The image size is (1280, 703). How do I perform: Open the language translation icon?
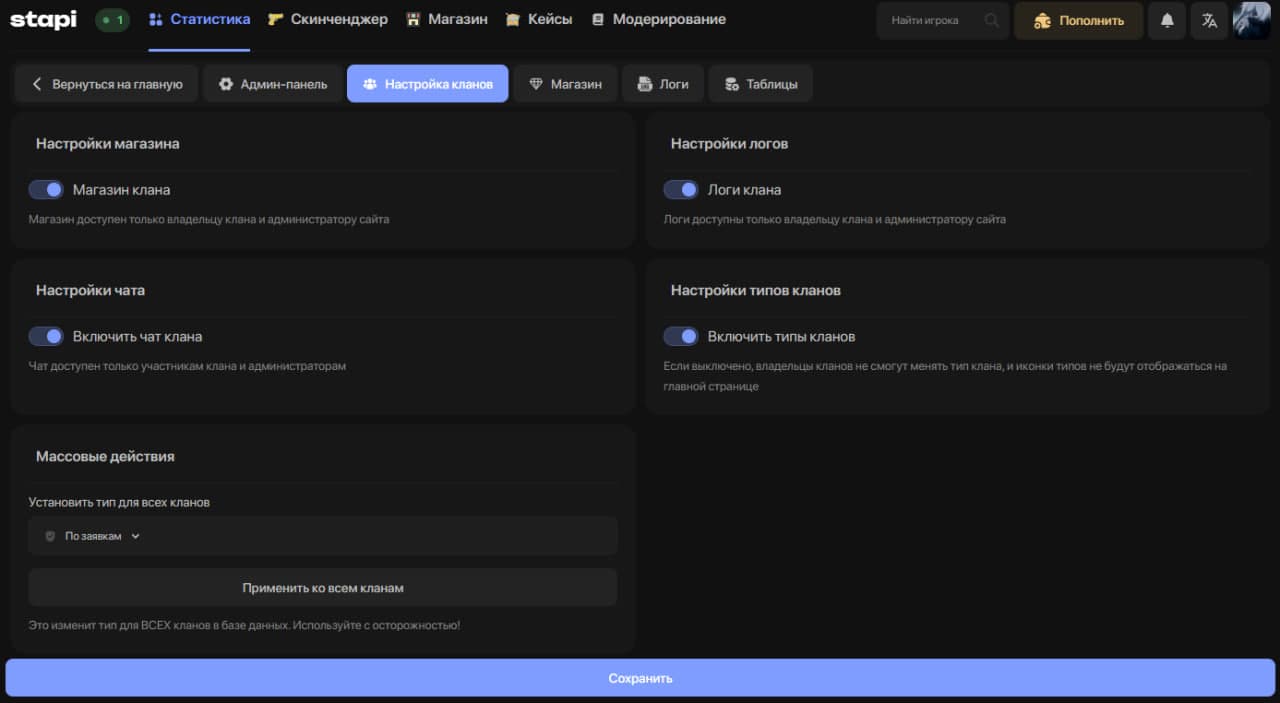[x=1209, y=20]
